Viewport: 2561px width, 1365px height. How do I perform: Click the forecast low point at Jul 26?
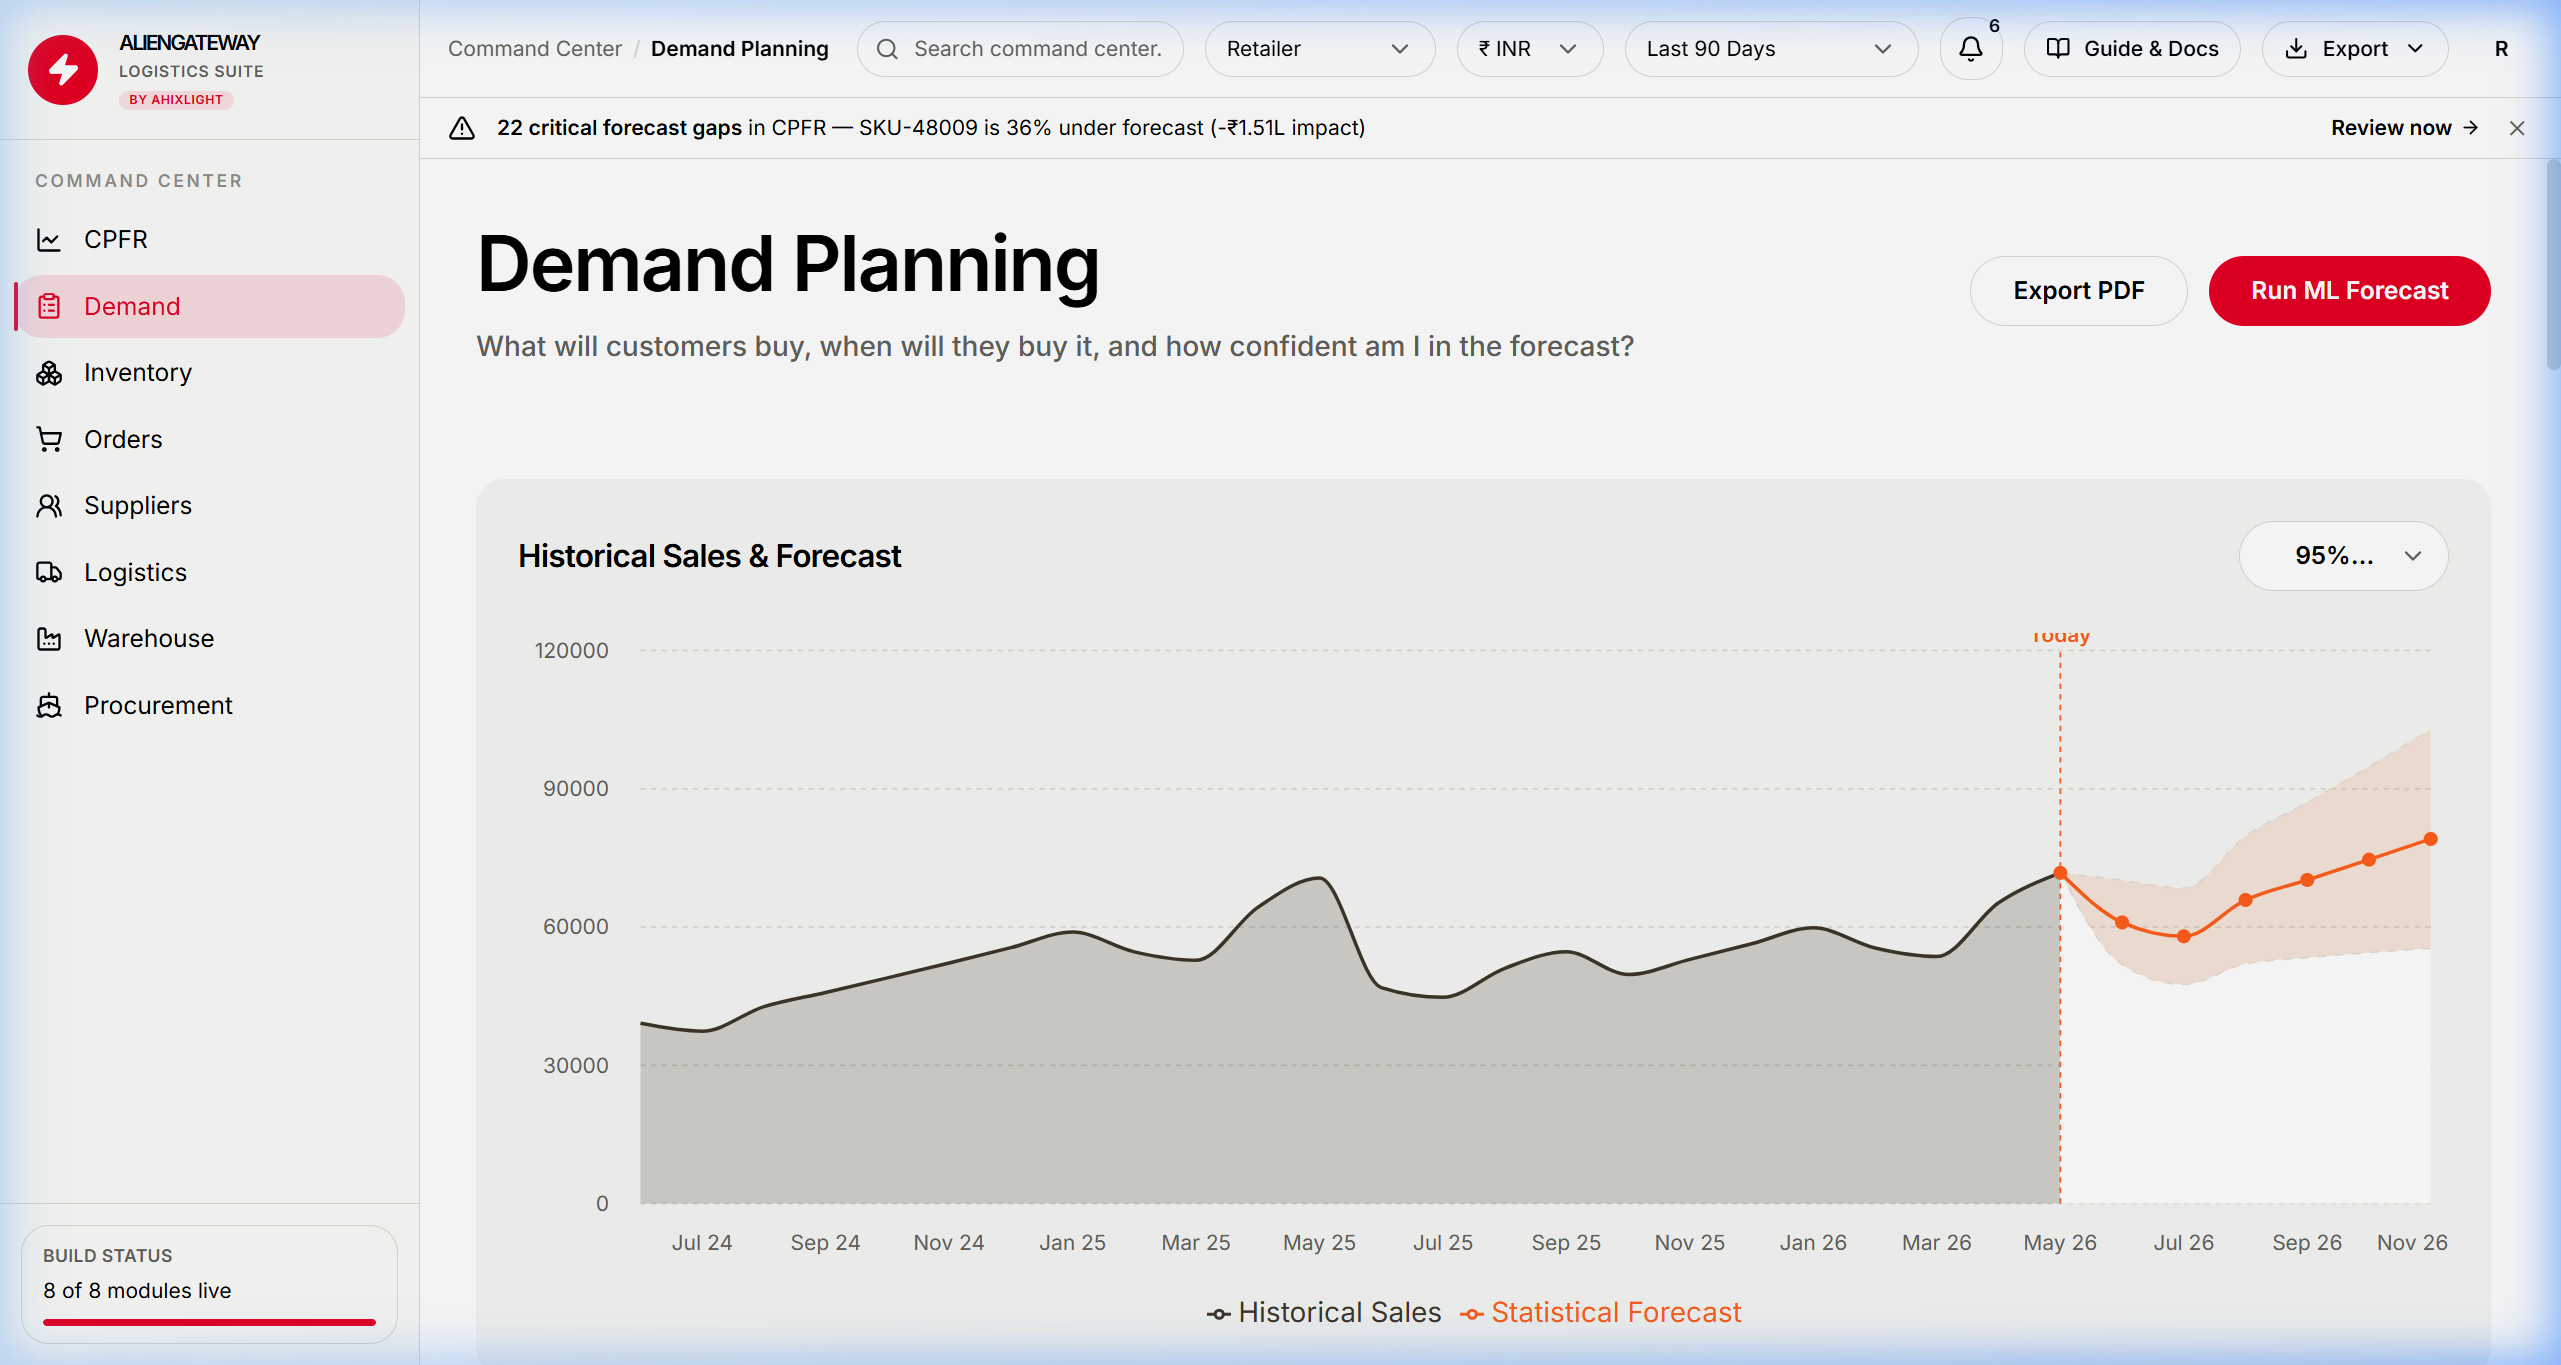[x=2184, y=936]
